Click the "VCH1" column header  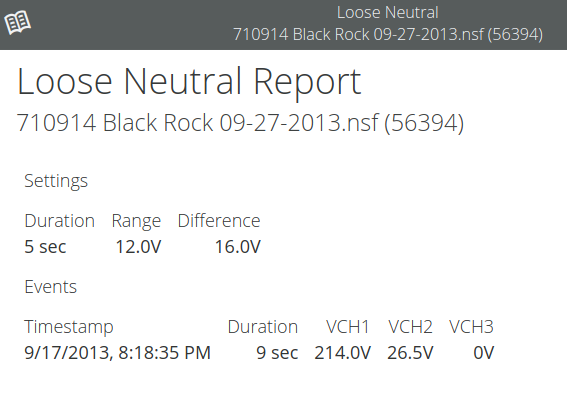click(348, 327)
